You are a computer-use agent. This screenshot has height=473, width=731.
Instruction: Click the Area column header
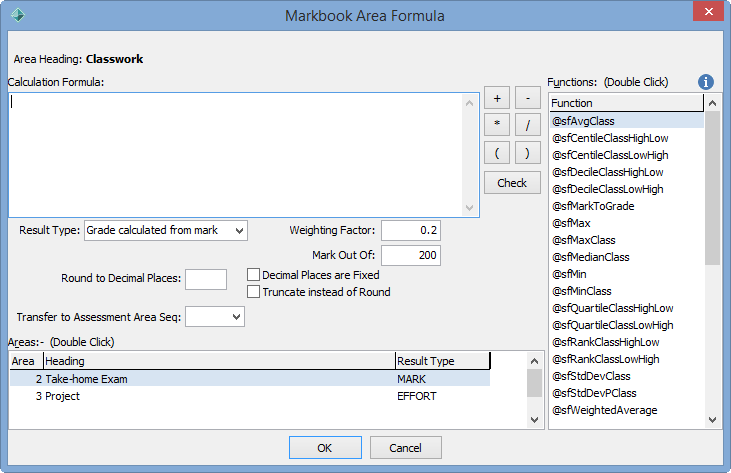click(27, 361)
